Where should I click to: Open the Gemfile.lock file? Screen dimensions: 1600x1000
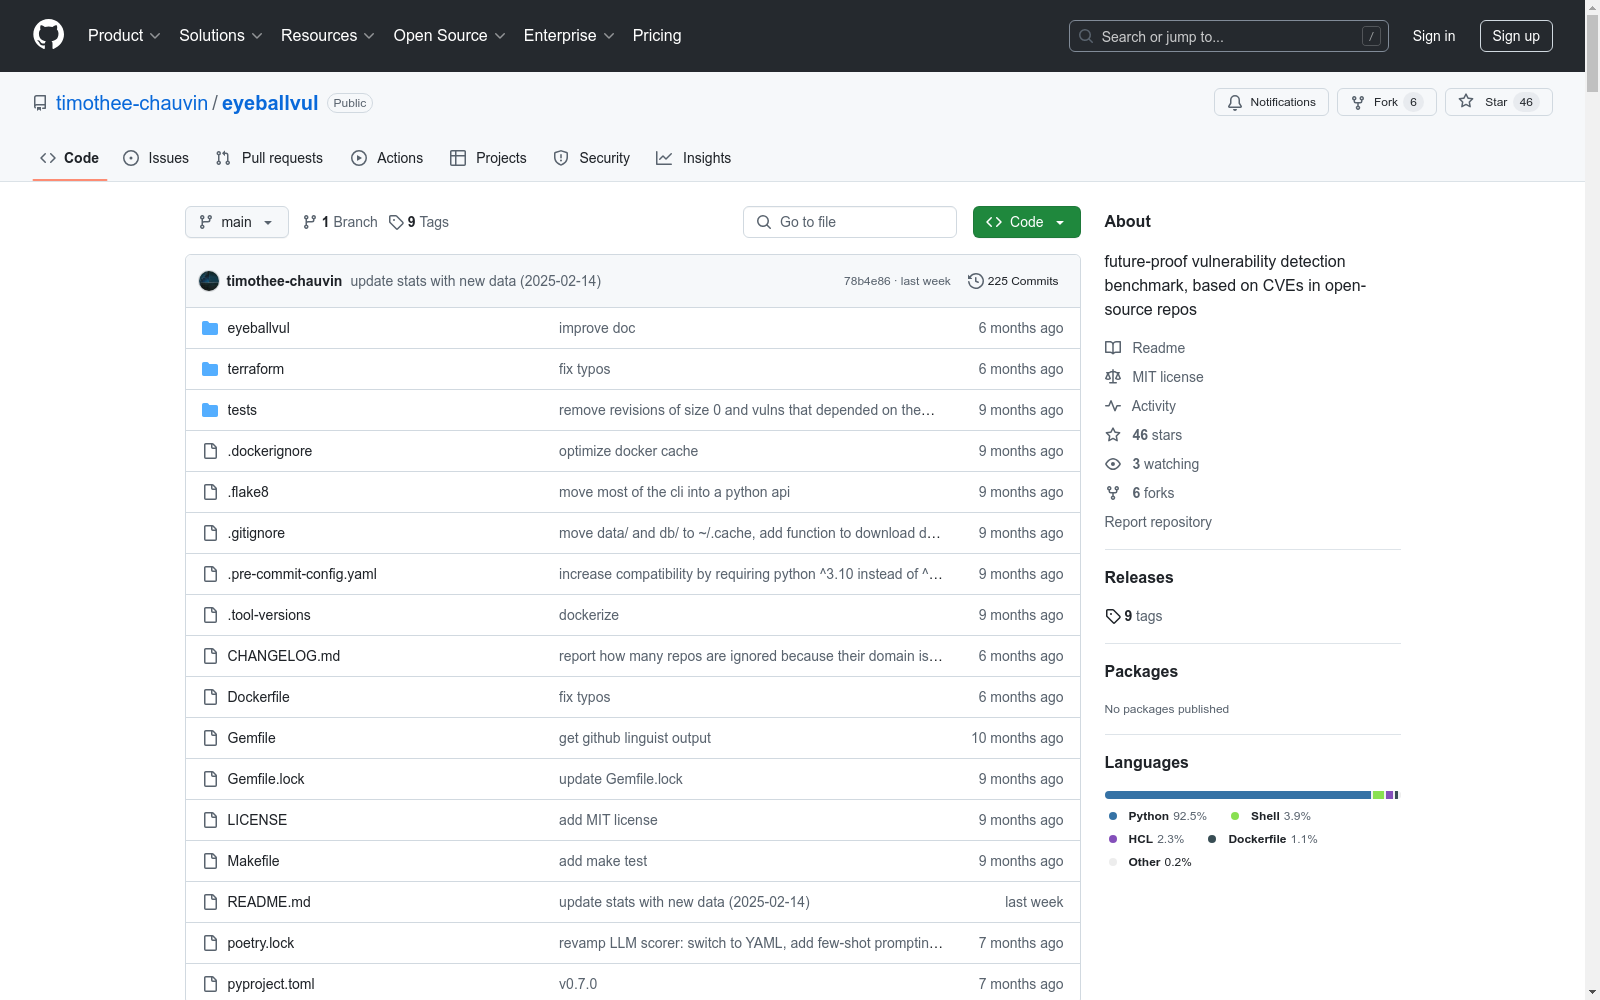[266, 779]
